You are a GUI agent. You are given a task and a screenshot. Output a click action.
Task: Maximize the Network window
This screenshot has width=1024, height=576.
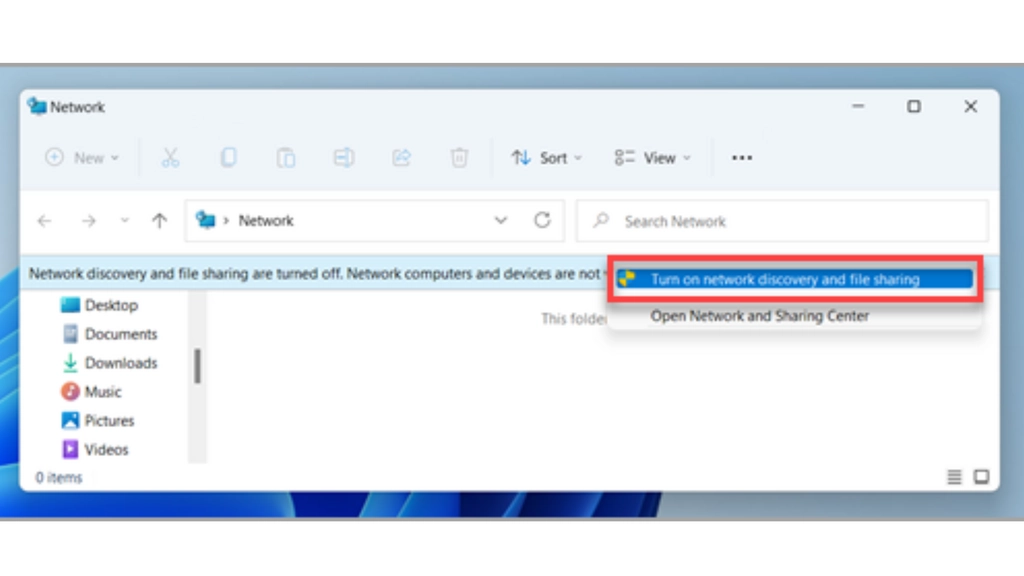914,106
